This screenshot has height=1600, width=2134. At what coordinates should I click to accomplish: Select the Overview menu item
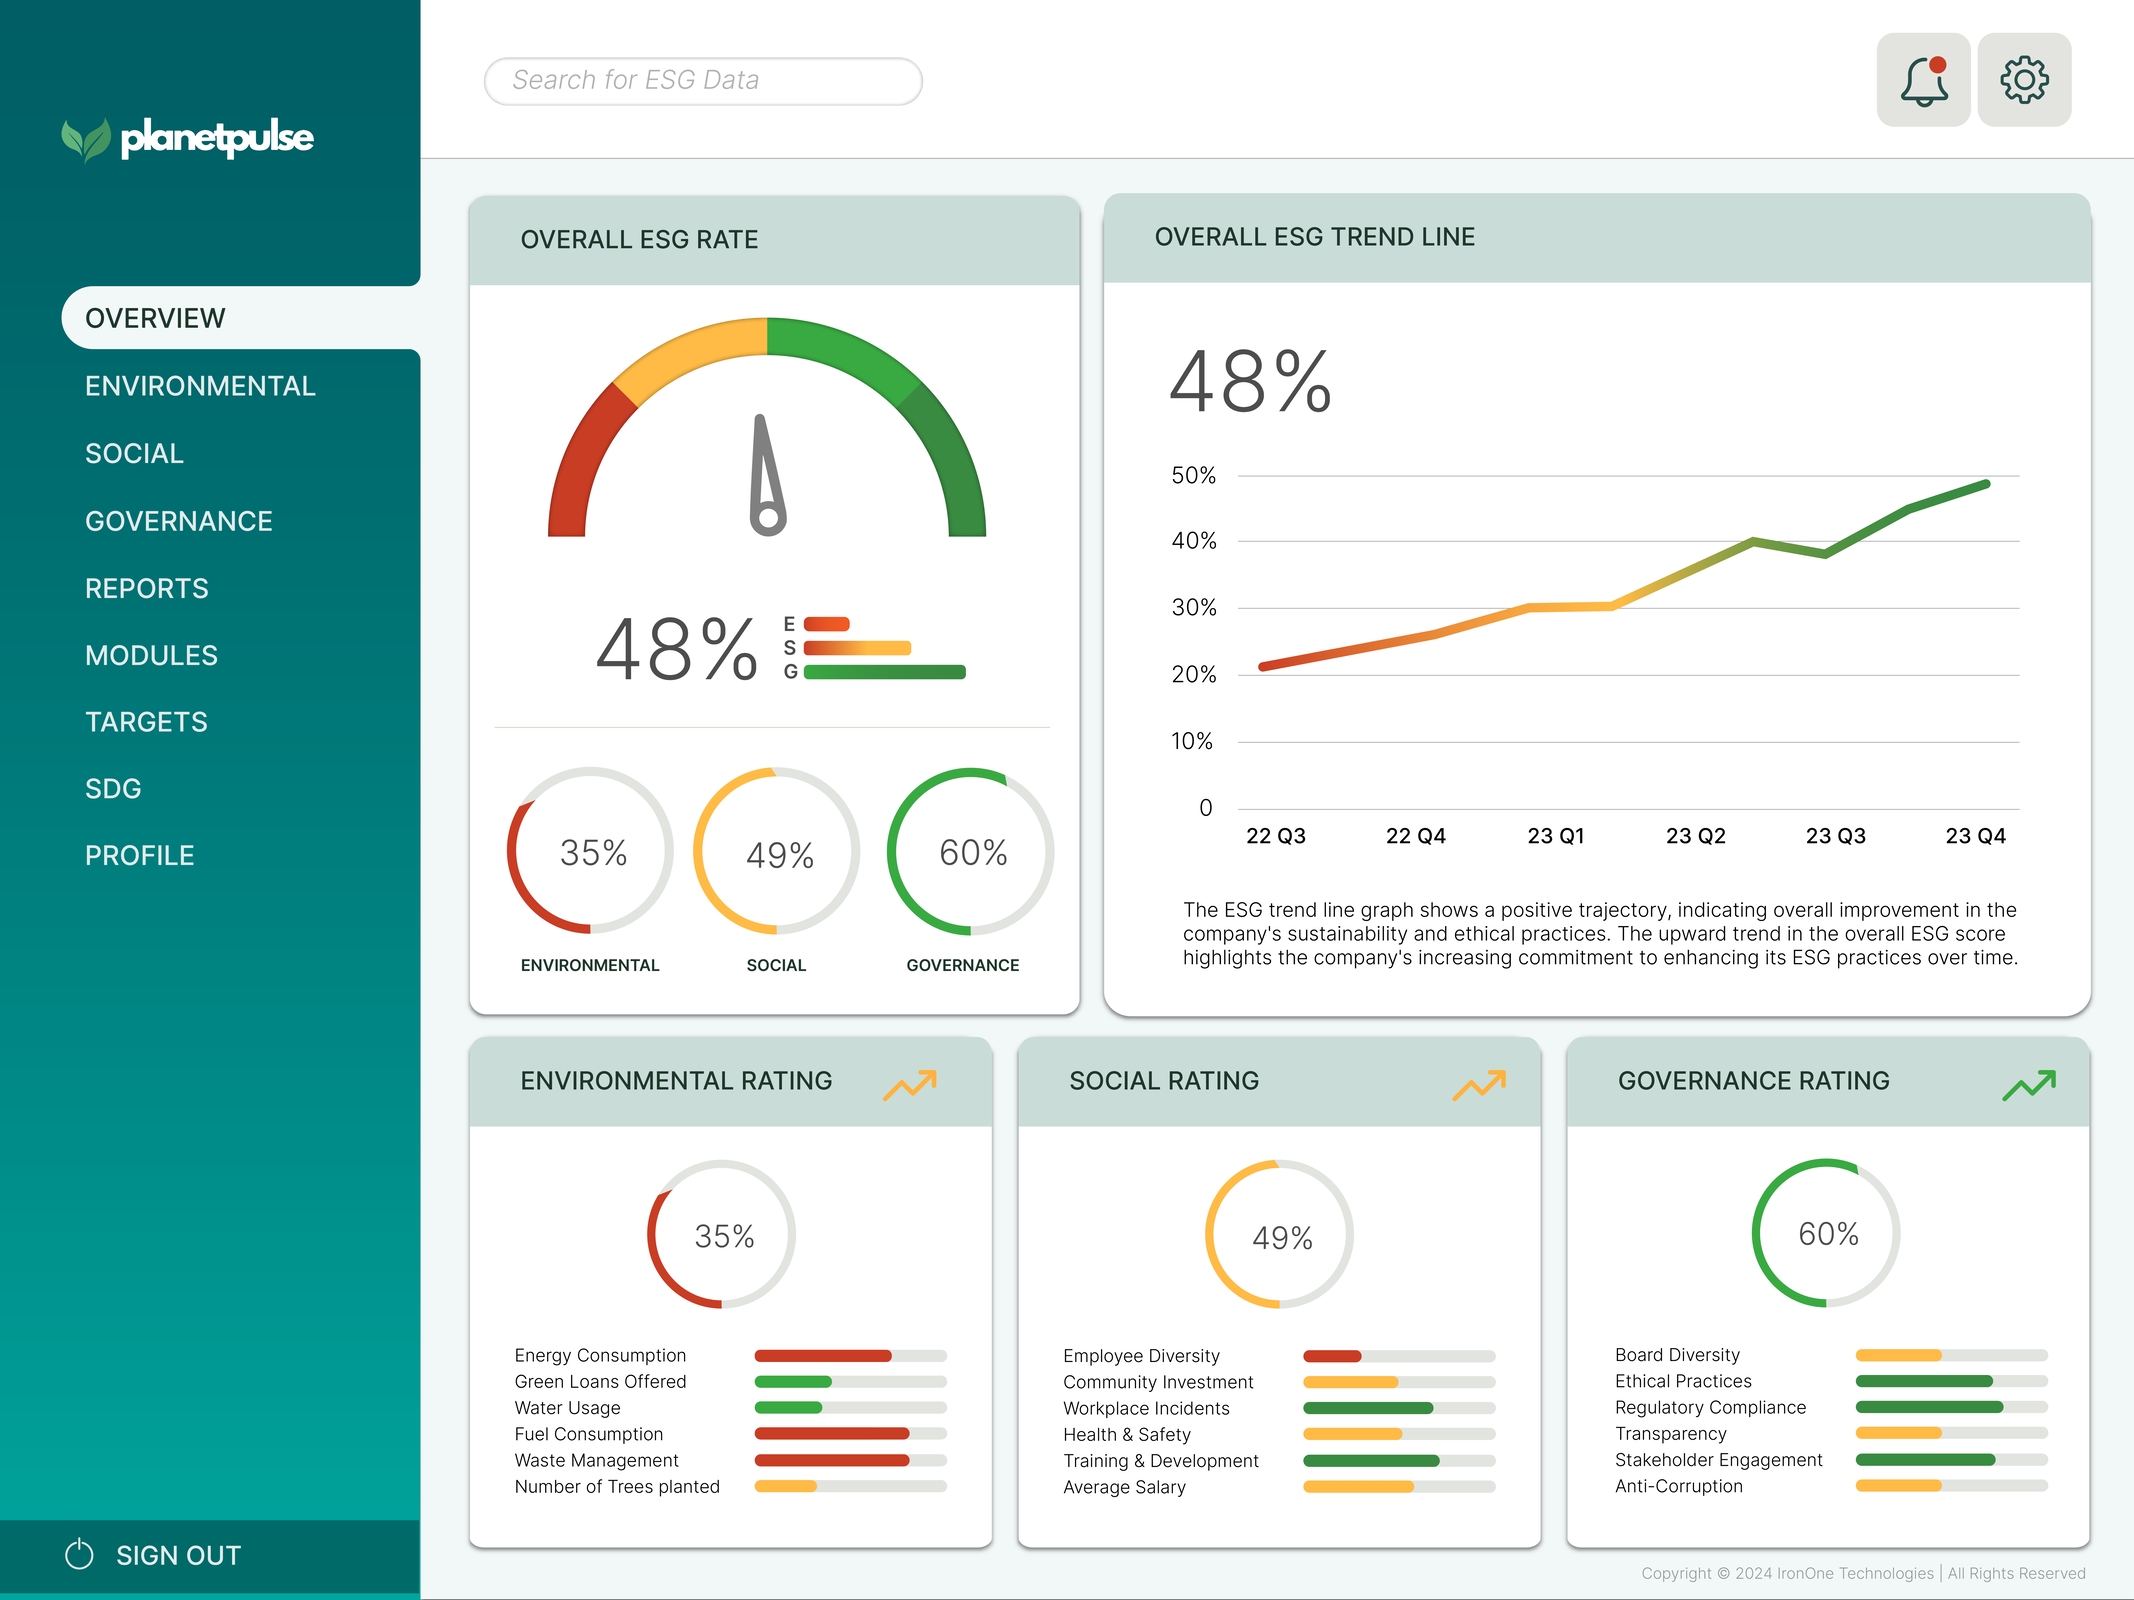[x=241, y=318]
